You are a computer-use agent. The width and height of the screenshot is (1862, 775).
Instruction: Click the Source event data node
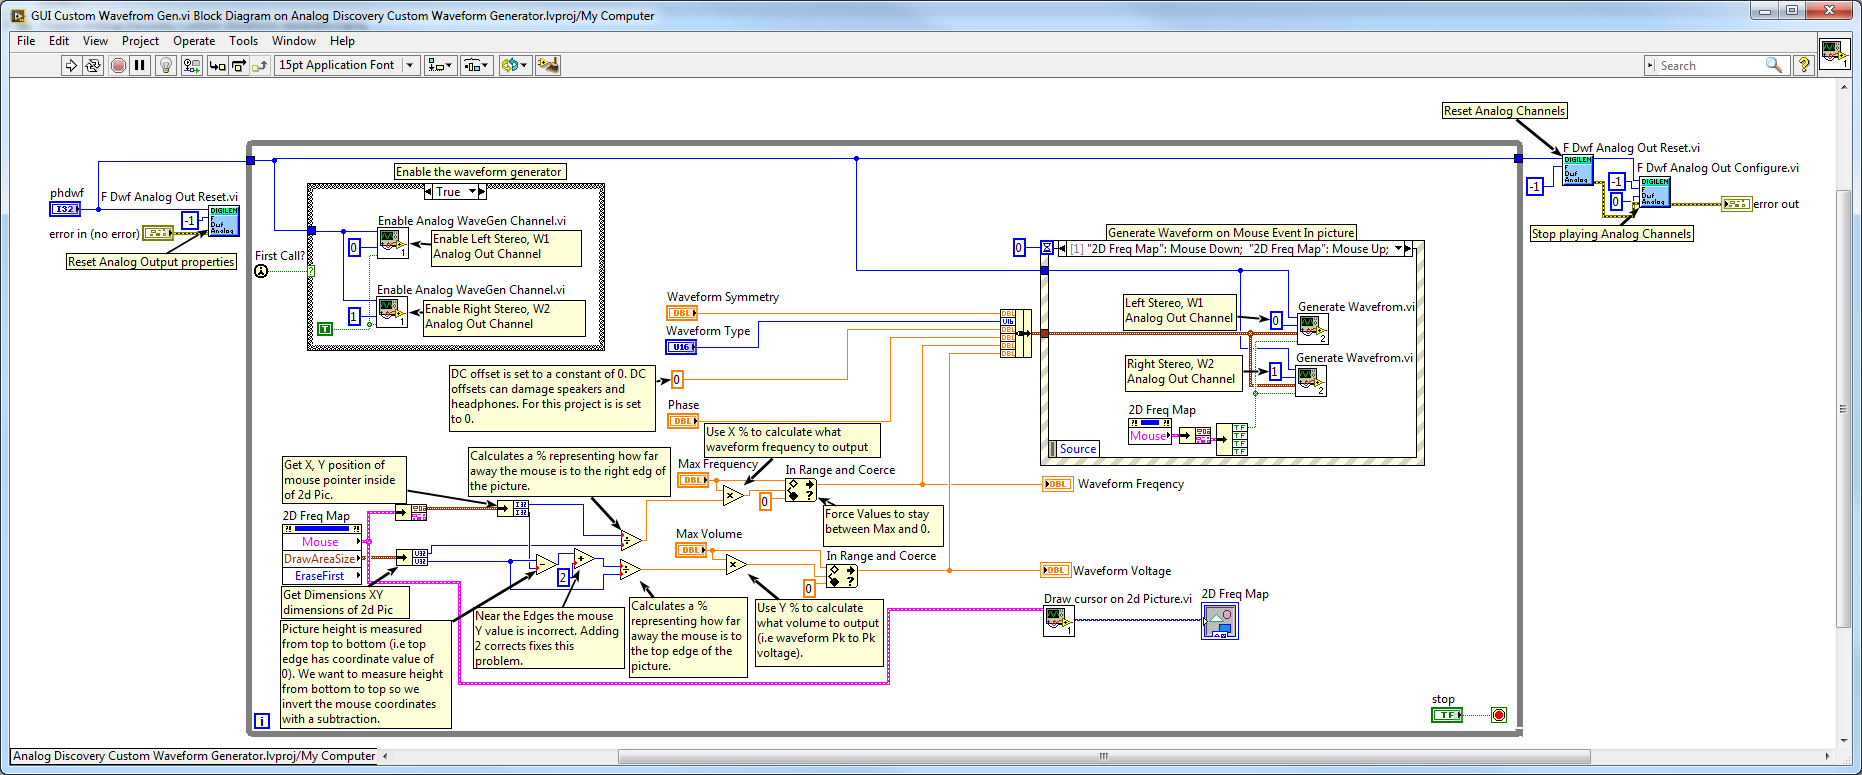[1073, 449]
